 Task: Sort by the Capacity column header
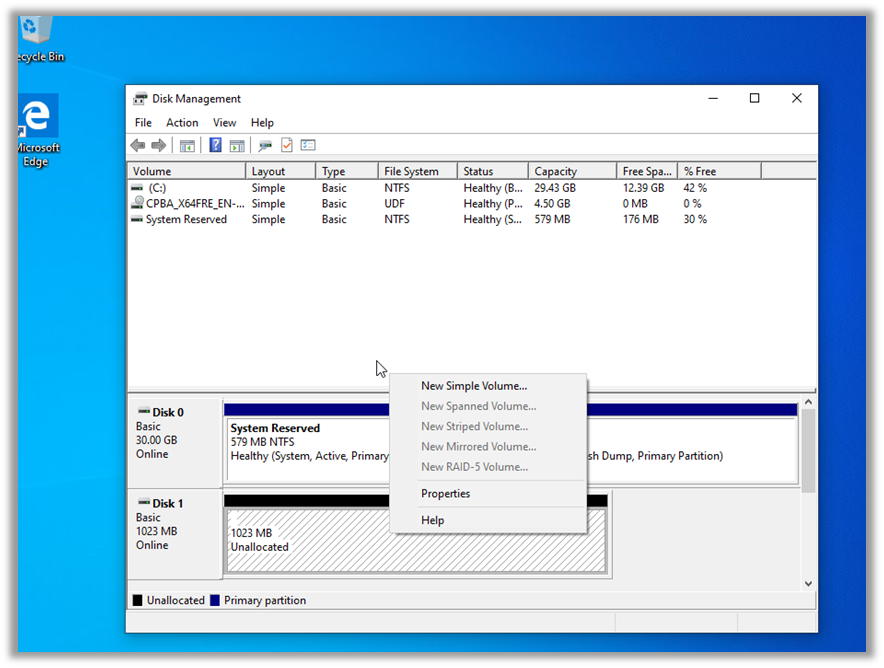(x=572, y=171)
